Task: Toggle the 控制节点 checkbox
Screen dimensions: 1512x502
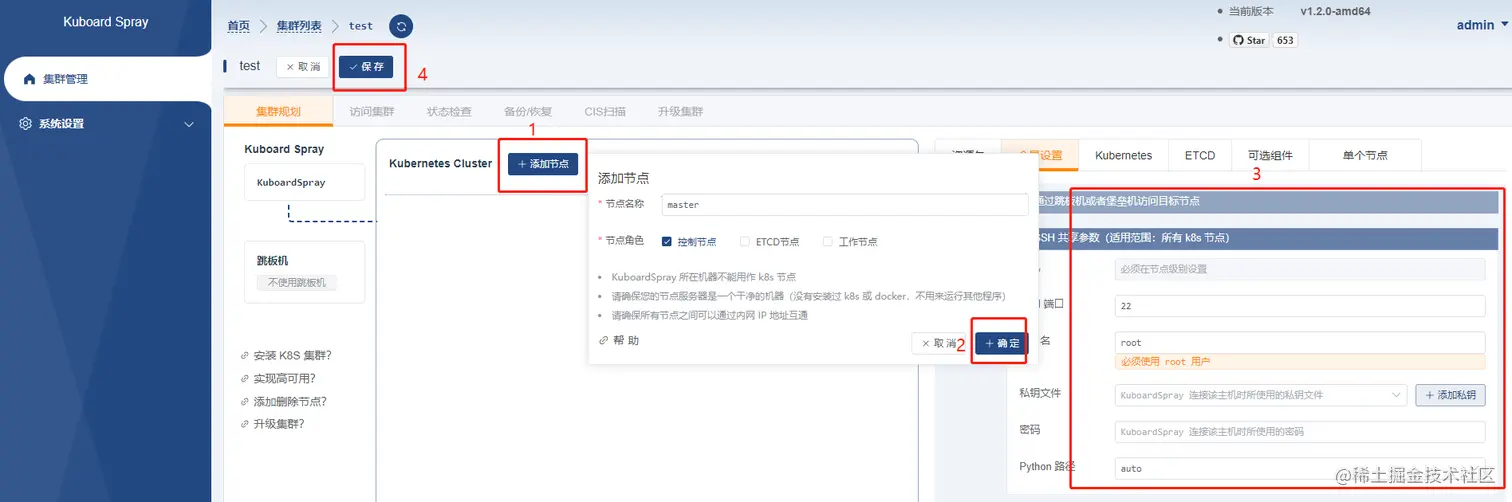Action: (667, 241)
